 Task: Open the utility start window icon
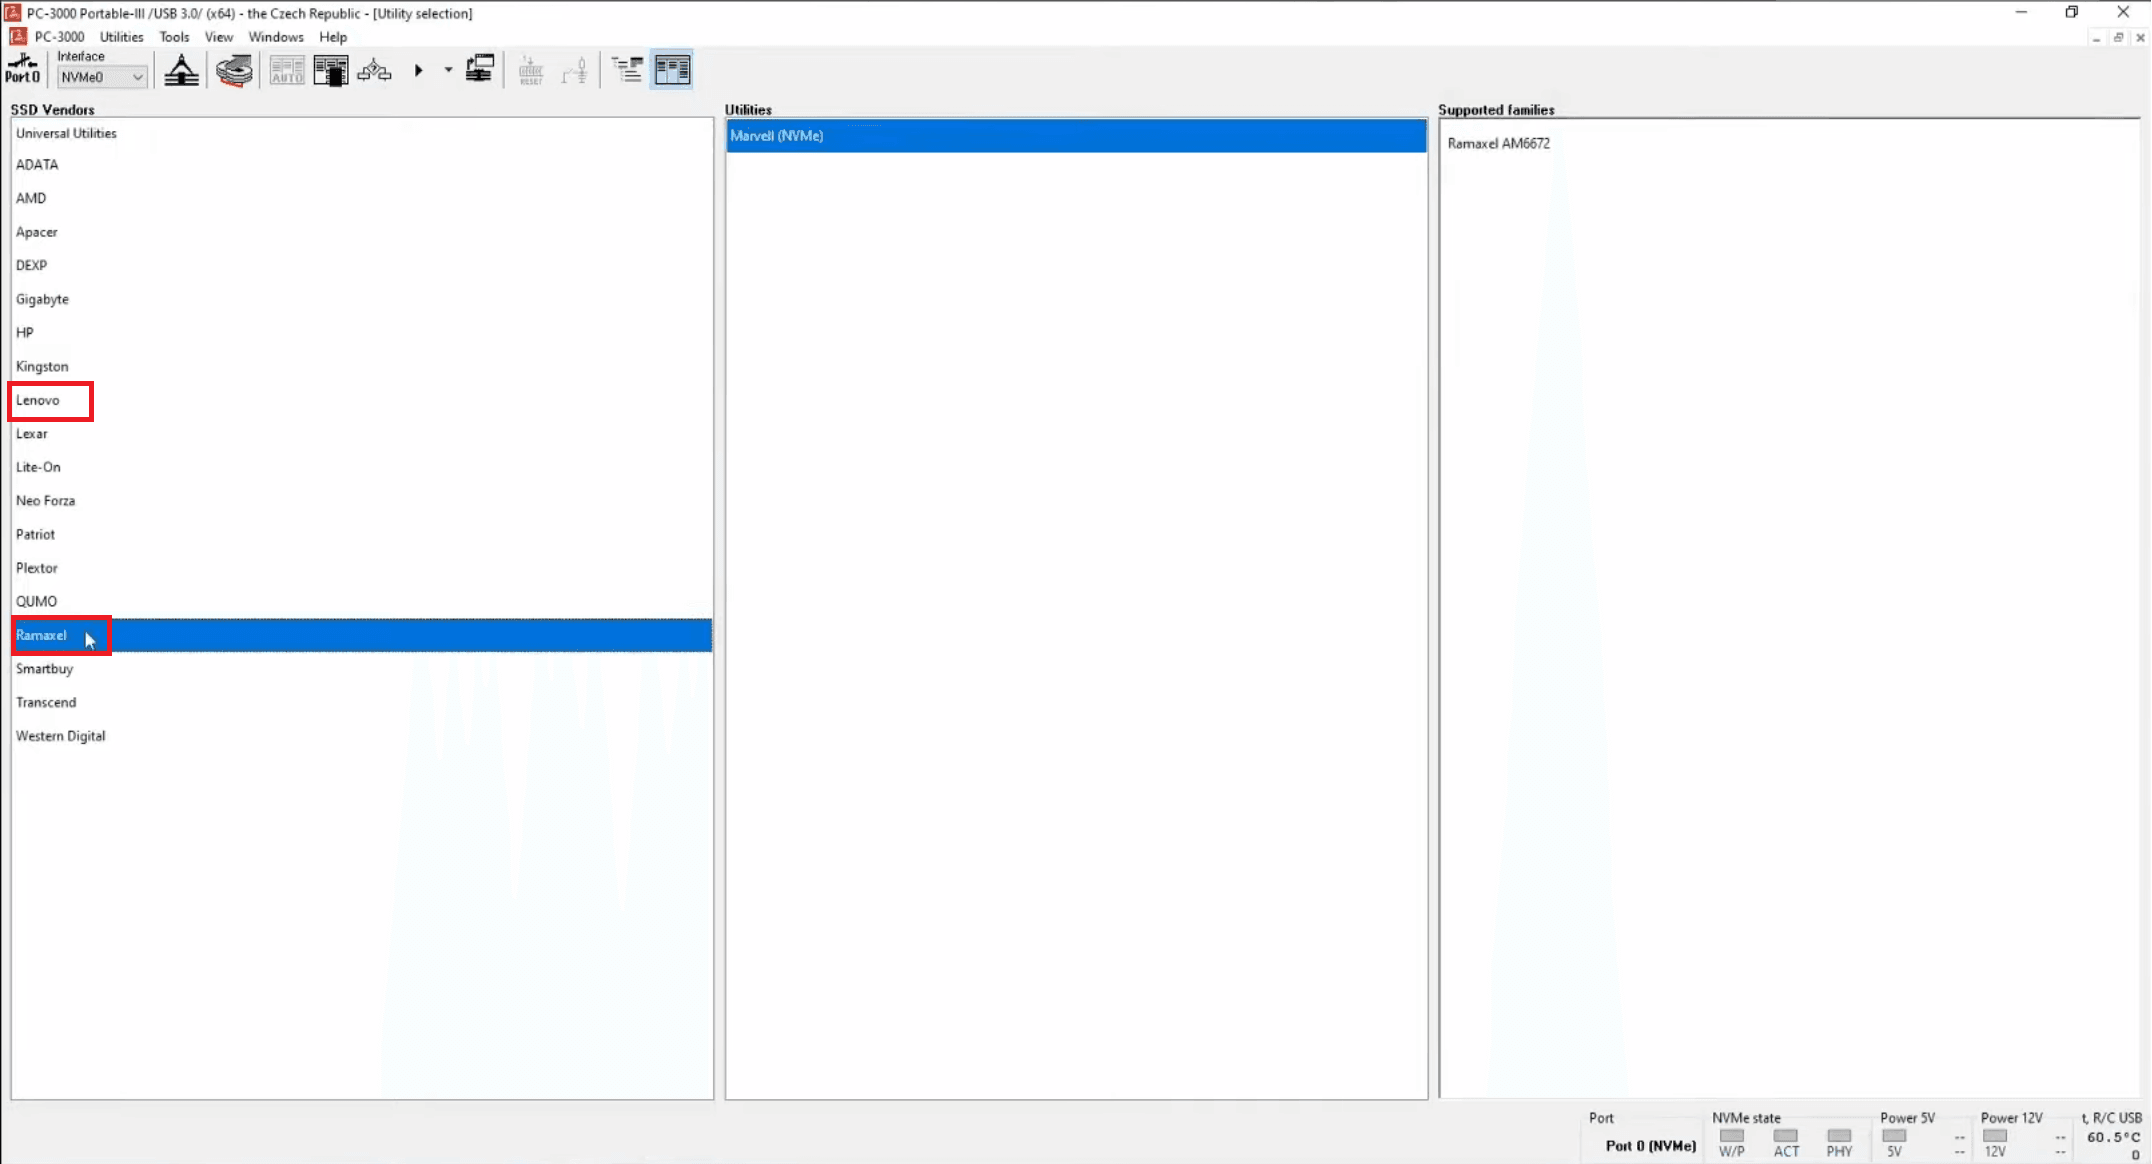tap(330, 70)
